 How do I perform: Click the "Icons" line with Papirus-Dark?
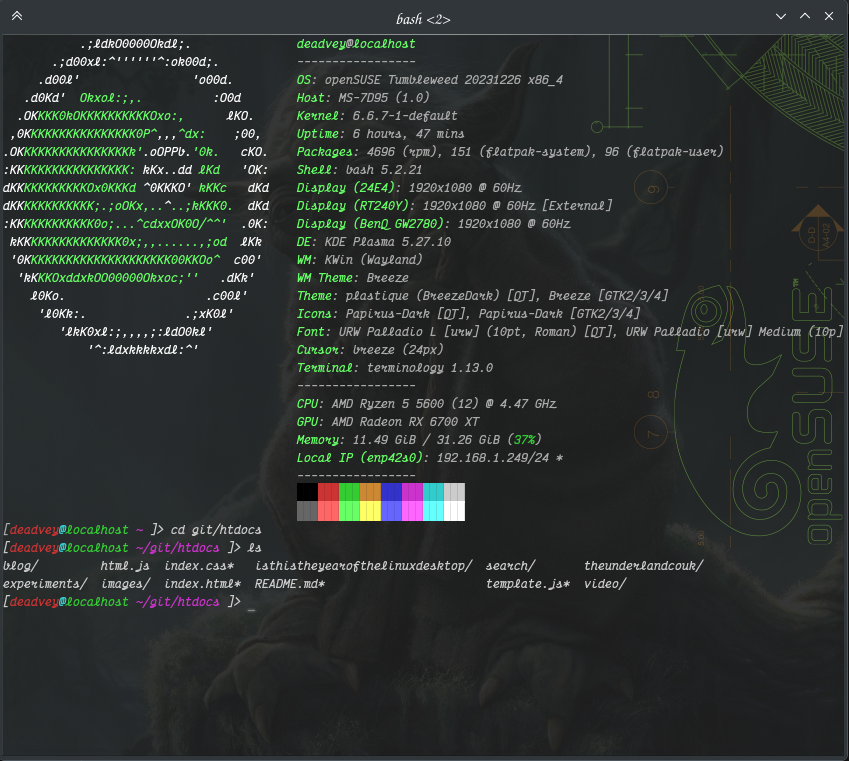(468, 314)
